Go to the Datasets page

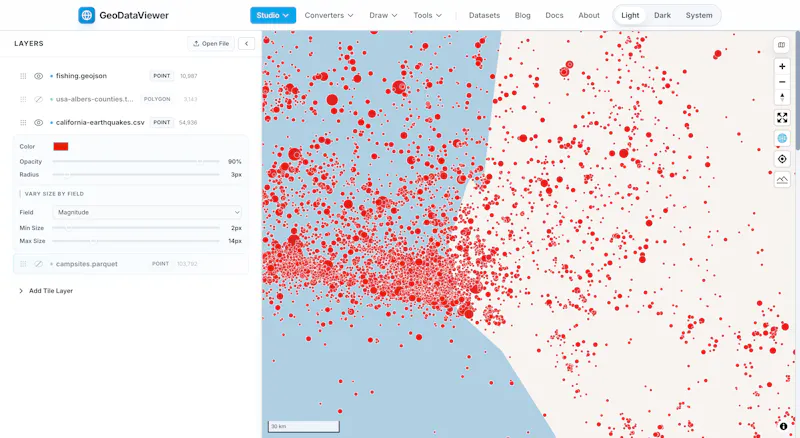pyautogui.click(x=484, y=15)
